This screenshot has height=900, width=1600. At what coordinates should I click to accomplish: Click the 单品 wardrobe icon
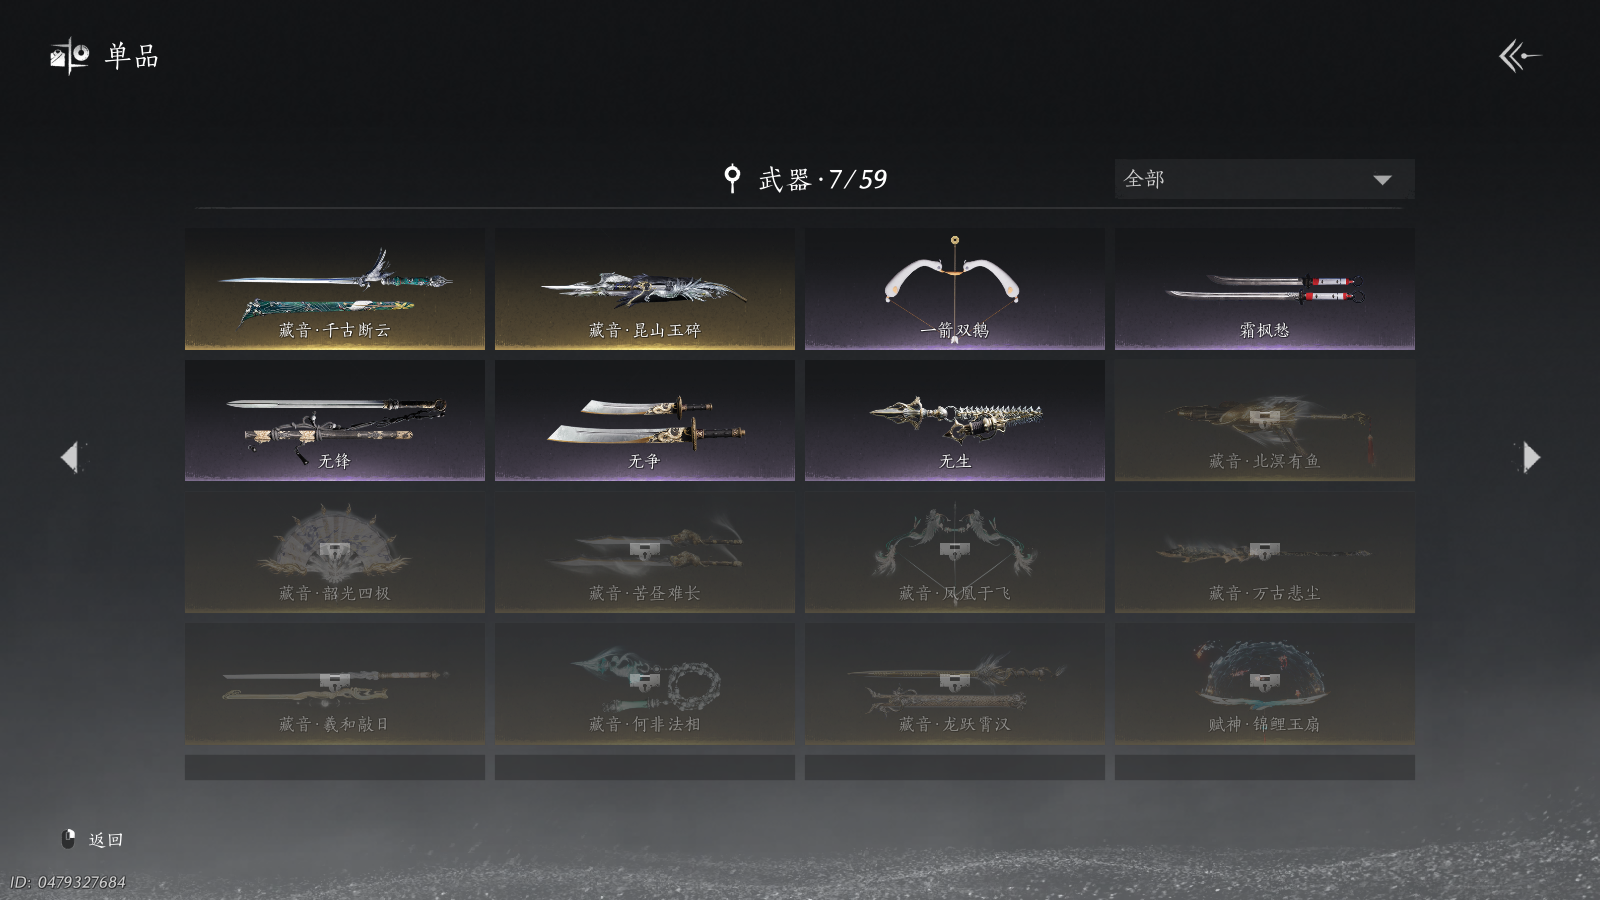(x=69, y=56)
